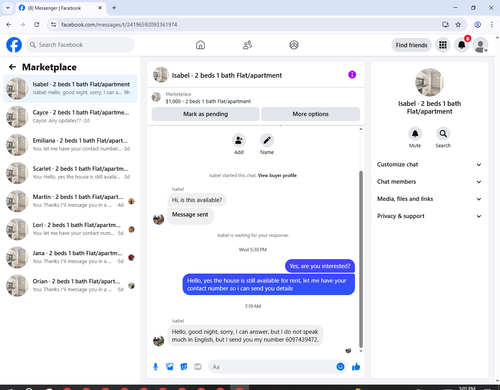Mute conversation using bell icon

tap(415, 134)
